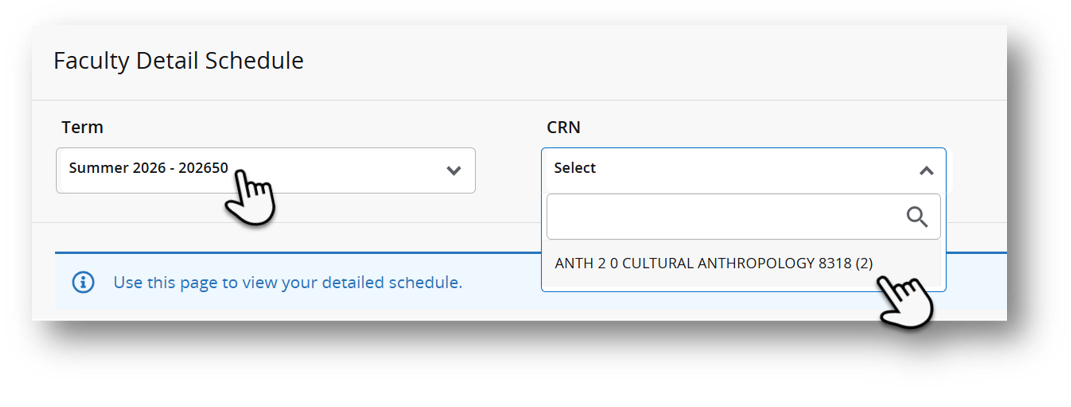Open the Term dropdown showing Summer 2026 - 202650
Image resolution: width=1071 pixels, height=407 pixels.
pos(266,170)
